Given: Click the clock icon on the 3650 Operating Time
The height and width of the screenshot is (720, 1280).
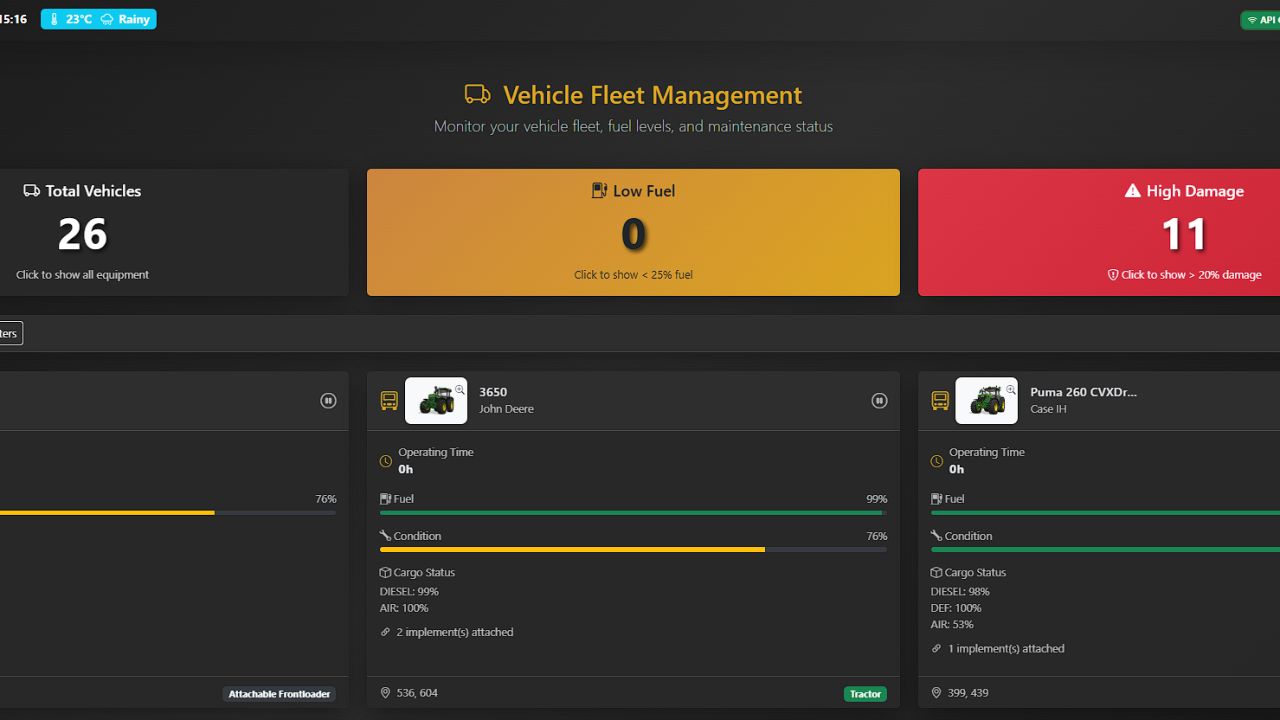Looking at the screenshot, I should point(386,461).
